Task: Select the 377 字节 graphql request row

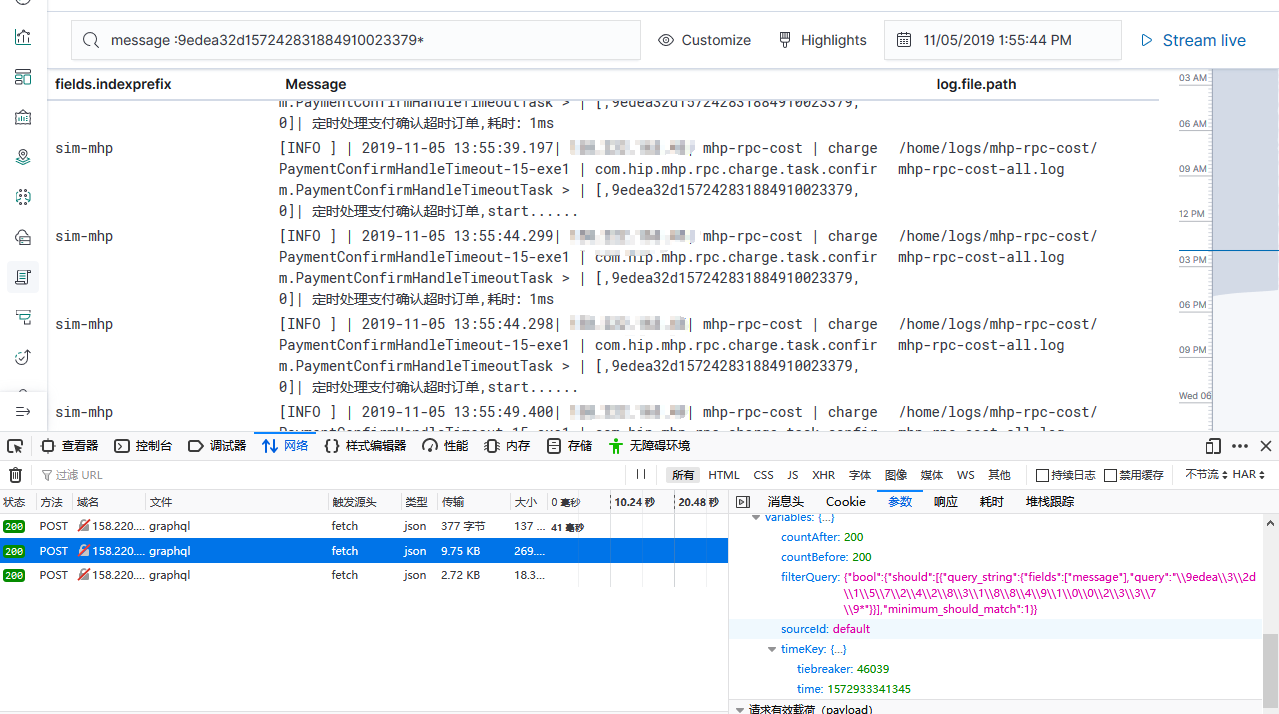Action: [364, 526]
